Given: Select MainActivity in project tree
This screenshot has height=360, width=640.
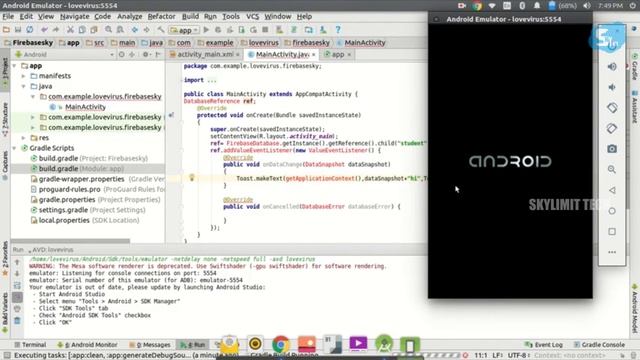Looking at the screenshot, I should point(85,107).
